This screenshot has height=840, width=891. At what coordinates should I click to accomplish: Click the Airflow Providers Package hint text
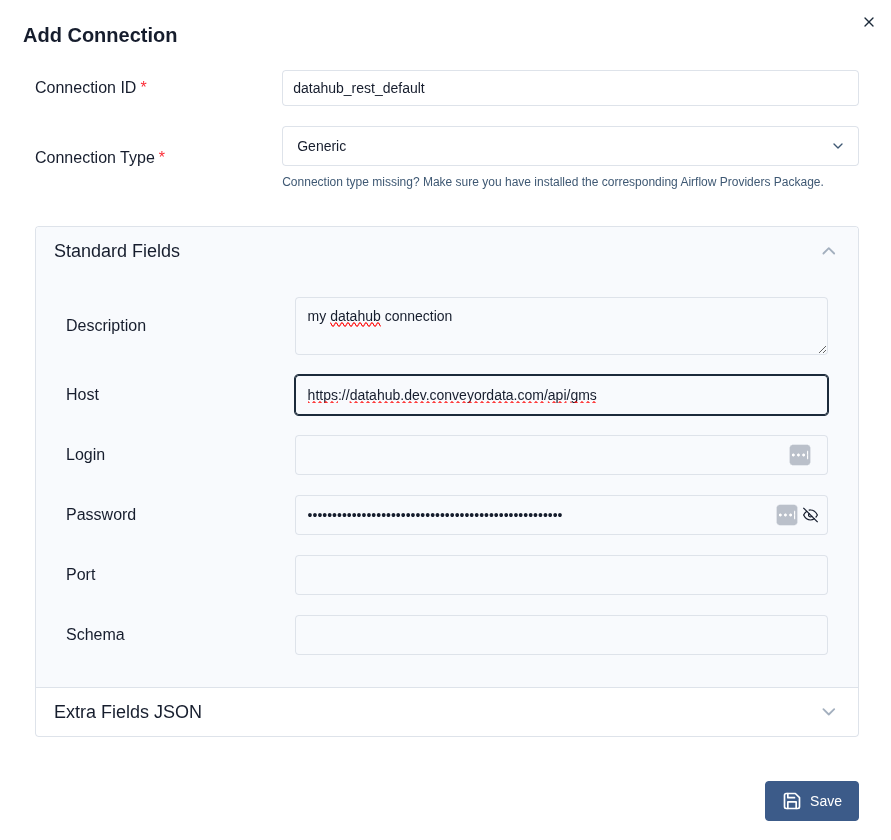[x=553, y=182]
